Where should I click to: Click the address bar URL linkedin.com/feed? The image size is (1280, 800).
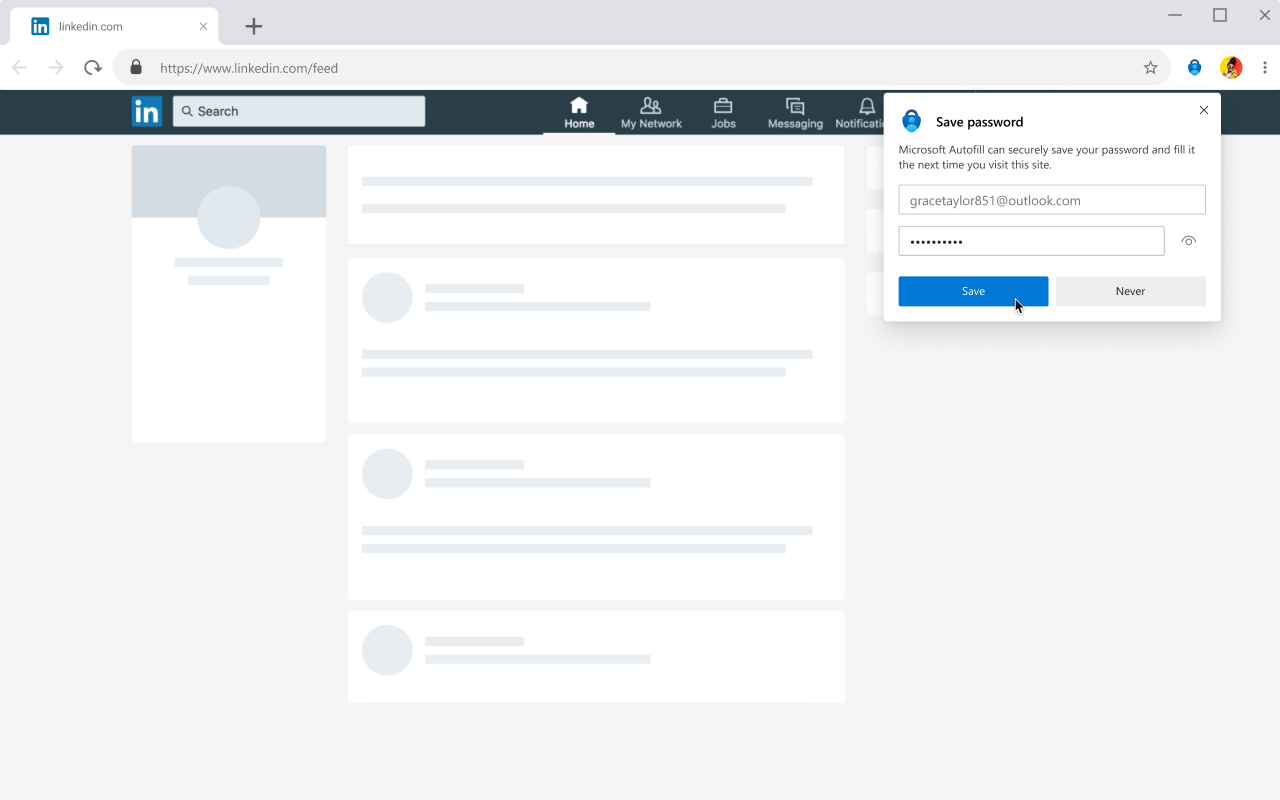[x=249, y=68]
